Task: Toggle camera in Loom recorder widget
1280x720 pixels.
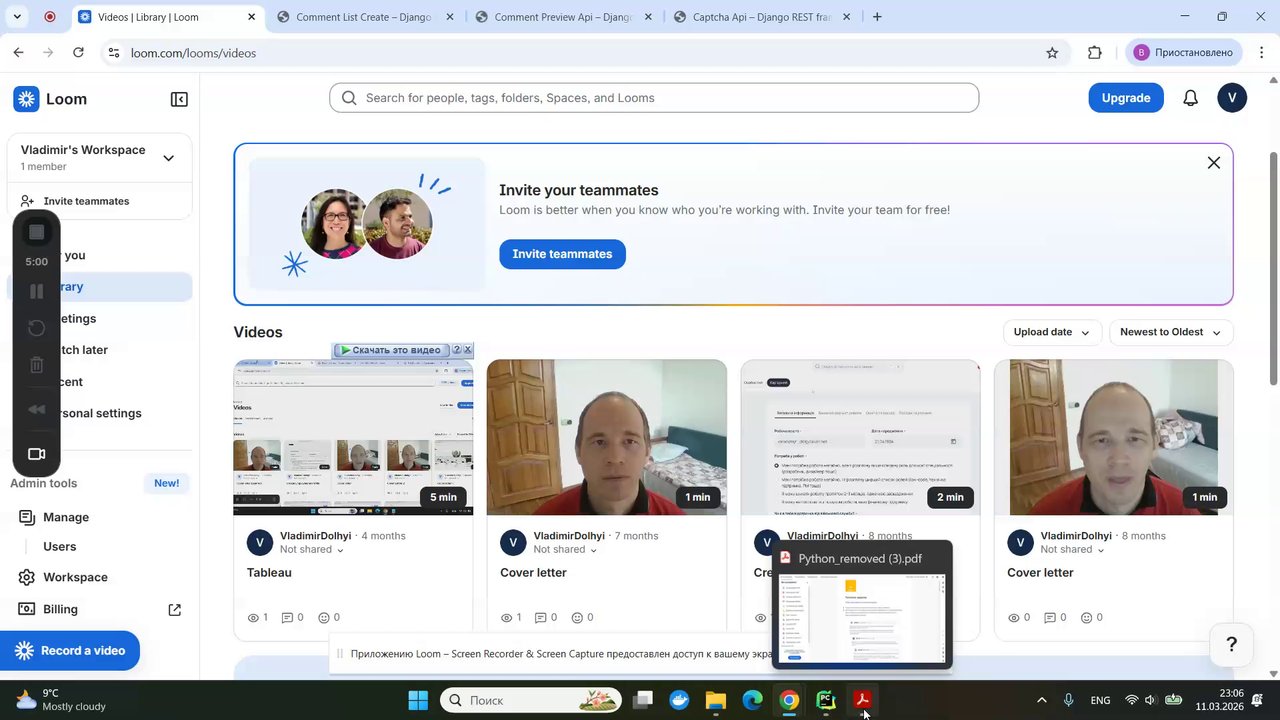Action: (x=36, y=454)
